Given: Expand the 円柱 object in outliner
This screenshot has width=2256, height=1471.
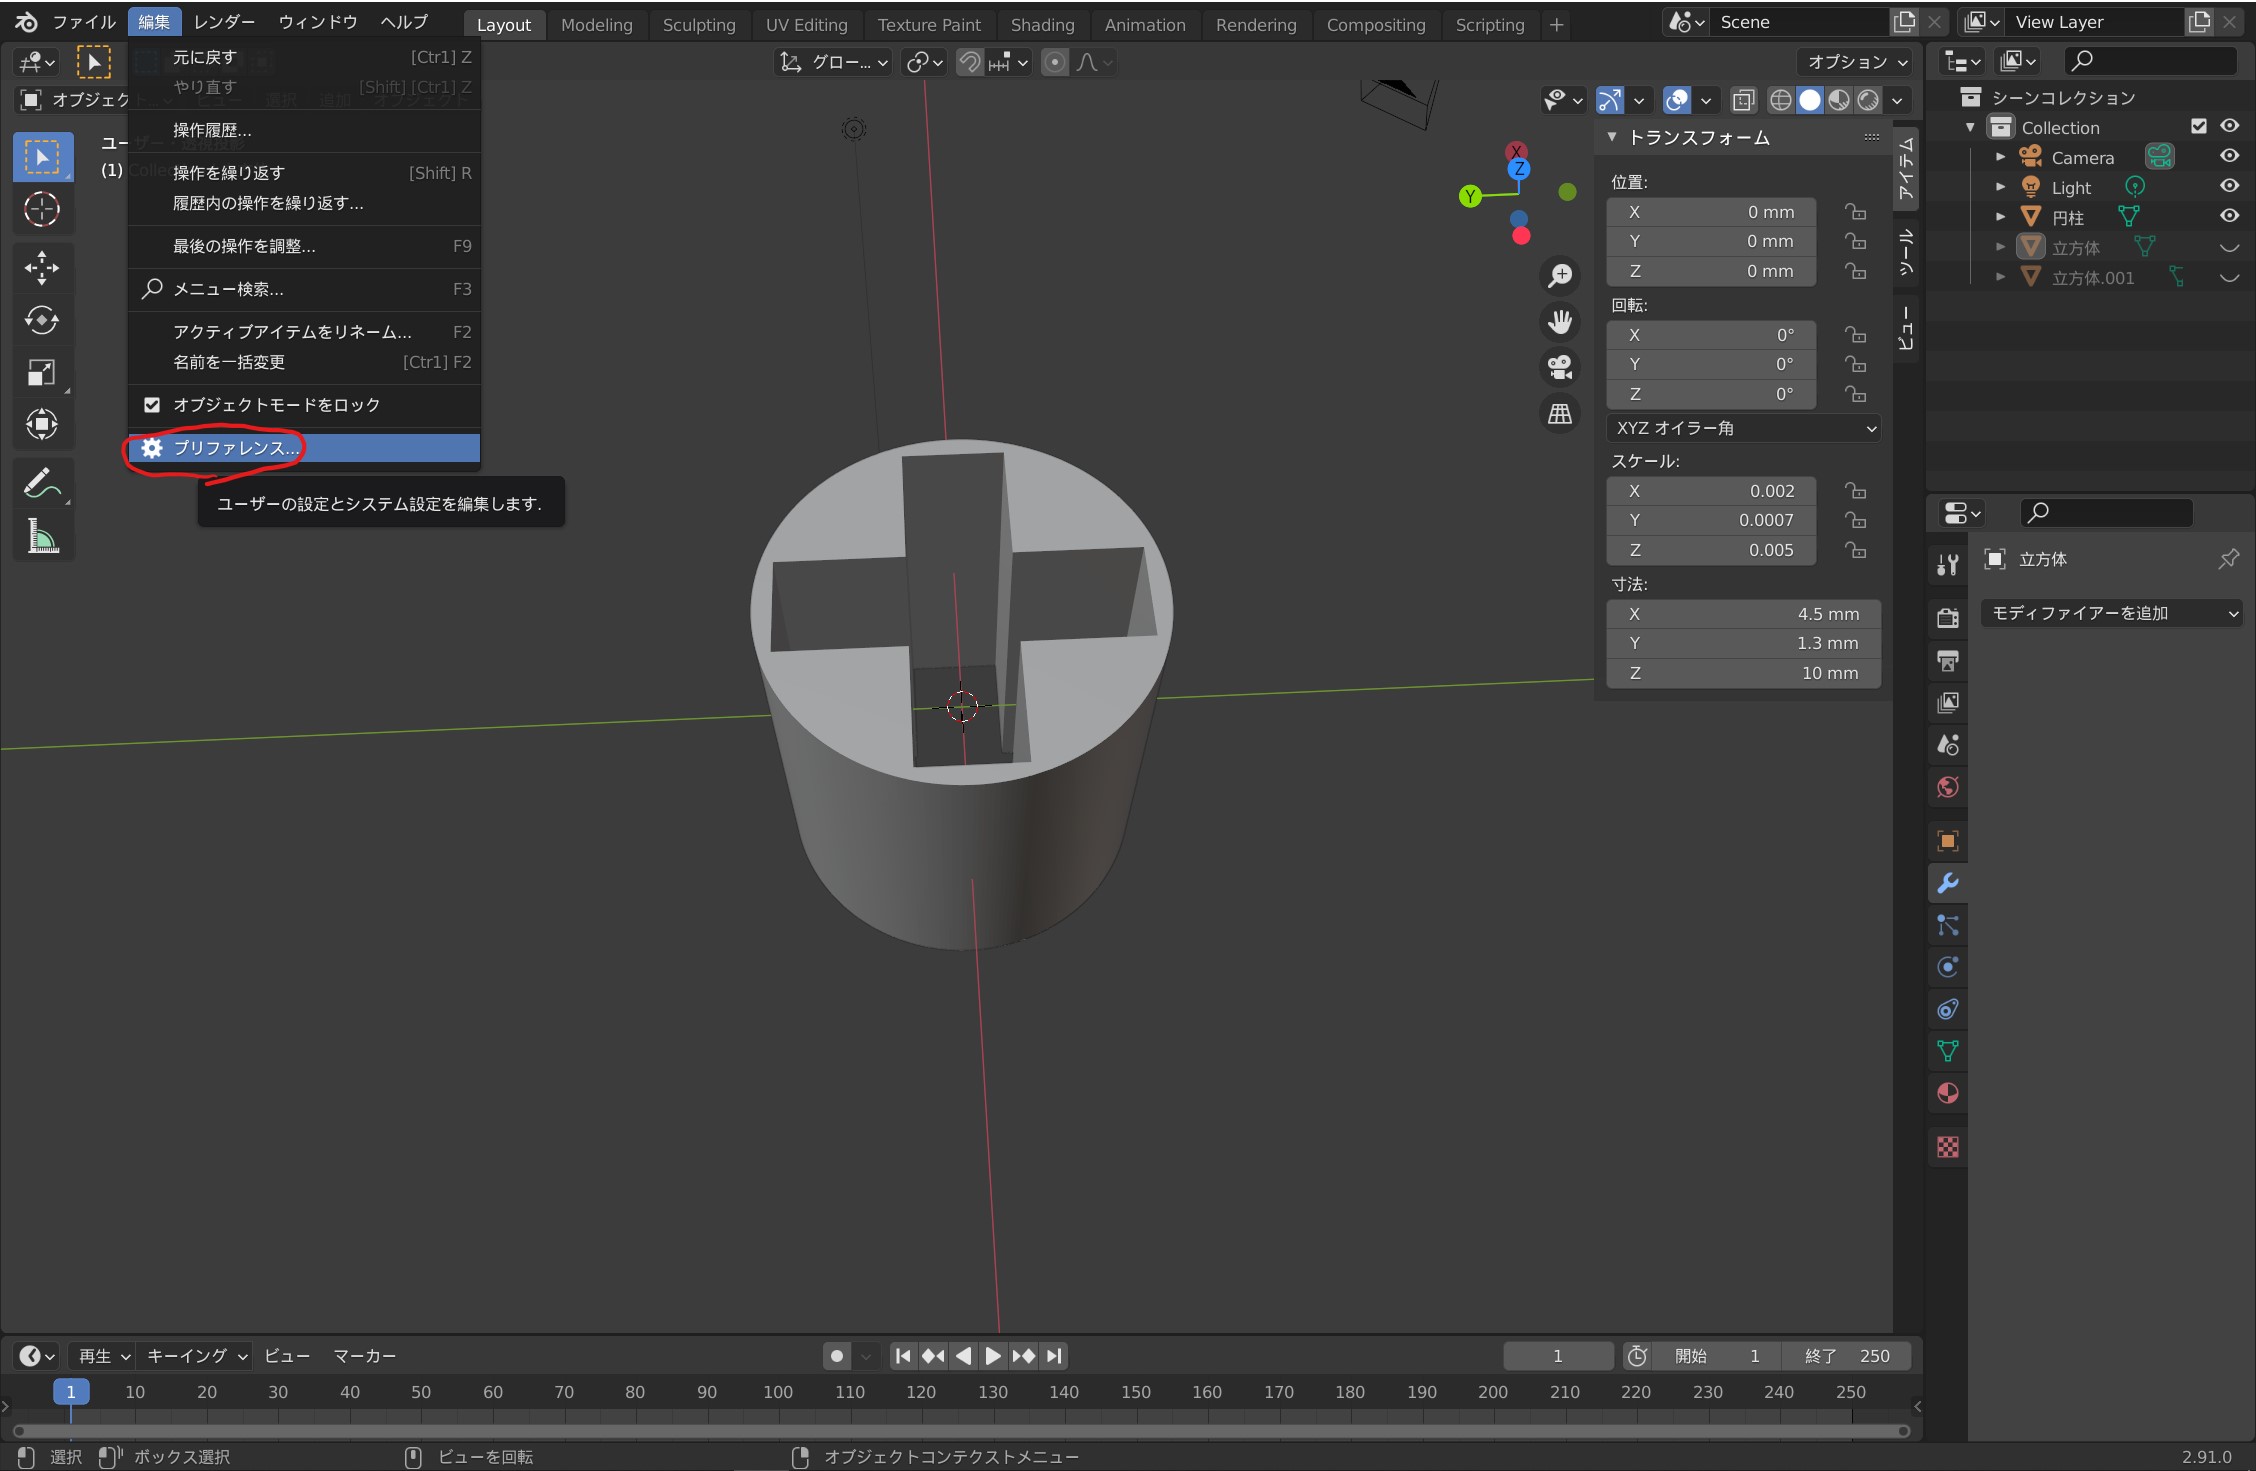Looking at the screenshot, I should coord(2000,217).
